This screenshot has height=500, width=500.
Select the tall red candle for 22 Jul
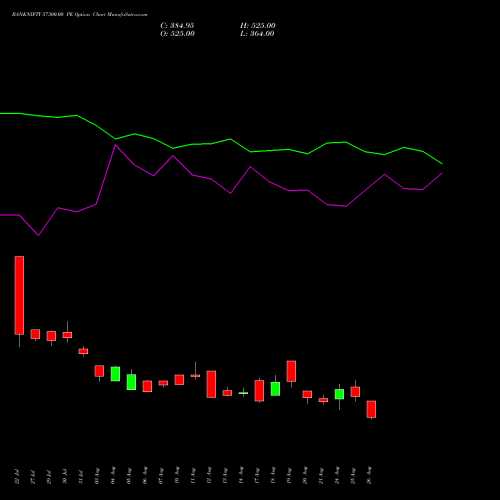(19, 295)
